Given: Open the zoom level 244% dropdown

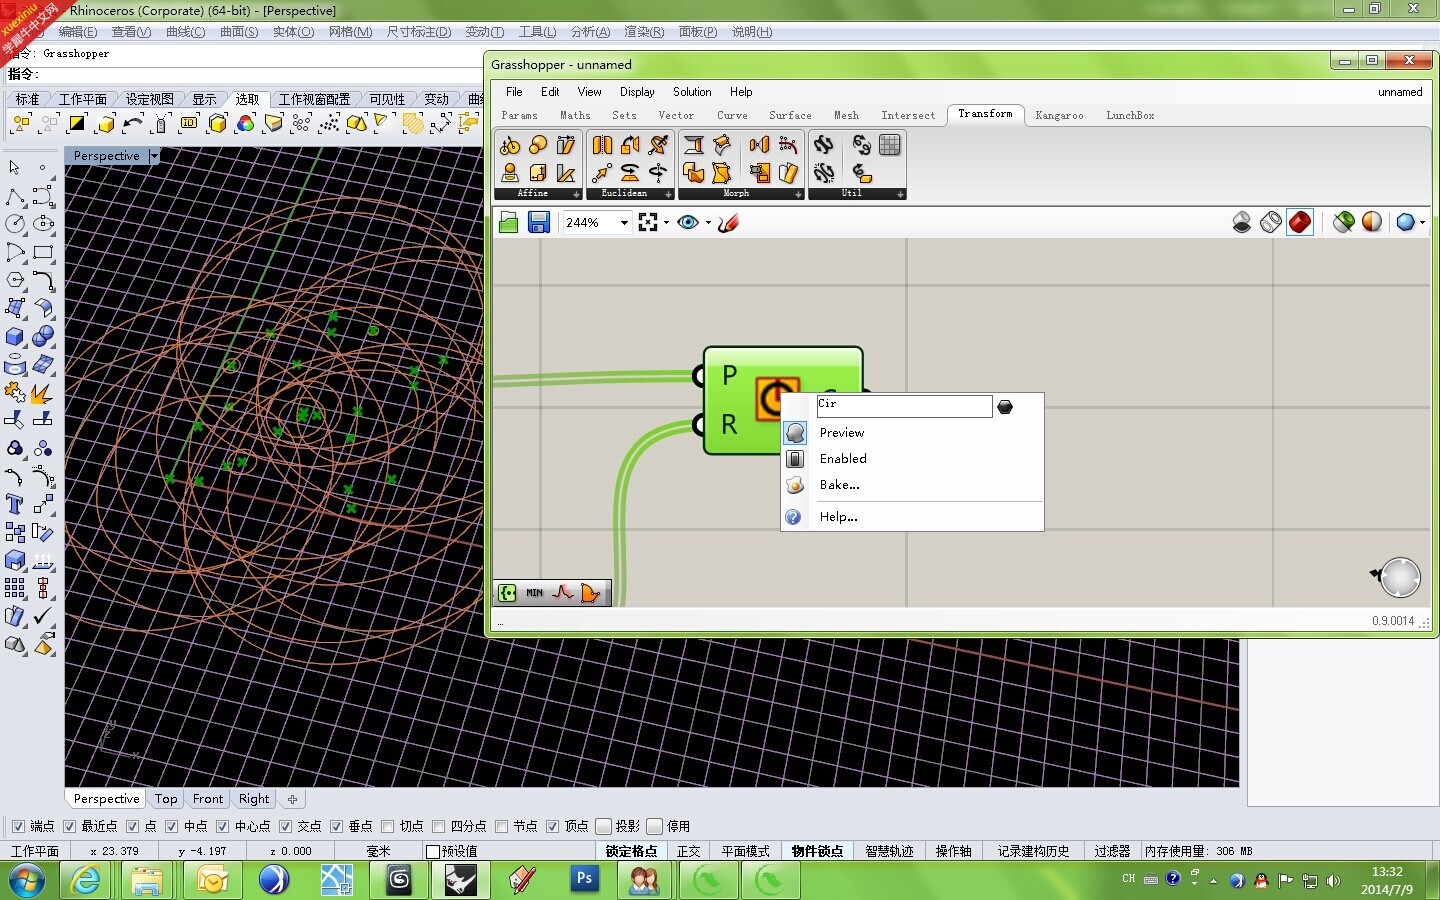Looking at the screenshot, I should click(x=624, y=222).
